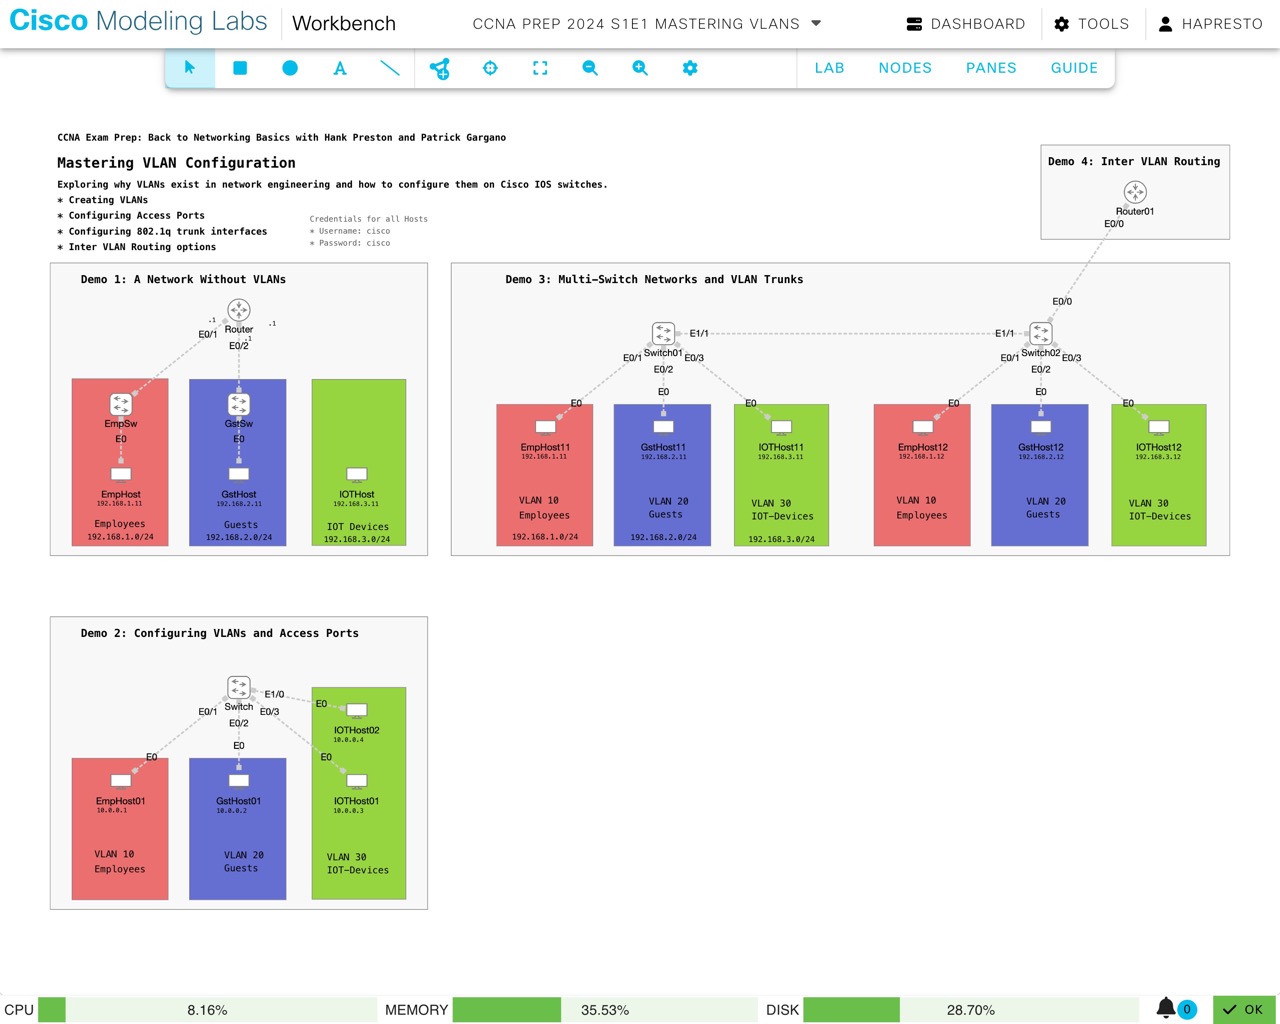
Task: Open the HAPRESTO user menu
Action: (x=1210, y=24)
